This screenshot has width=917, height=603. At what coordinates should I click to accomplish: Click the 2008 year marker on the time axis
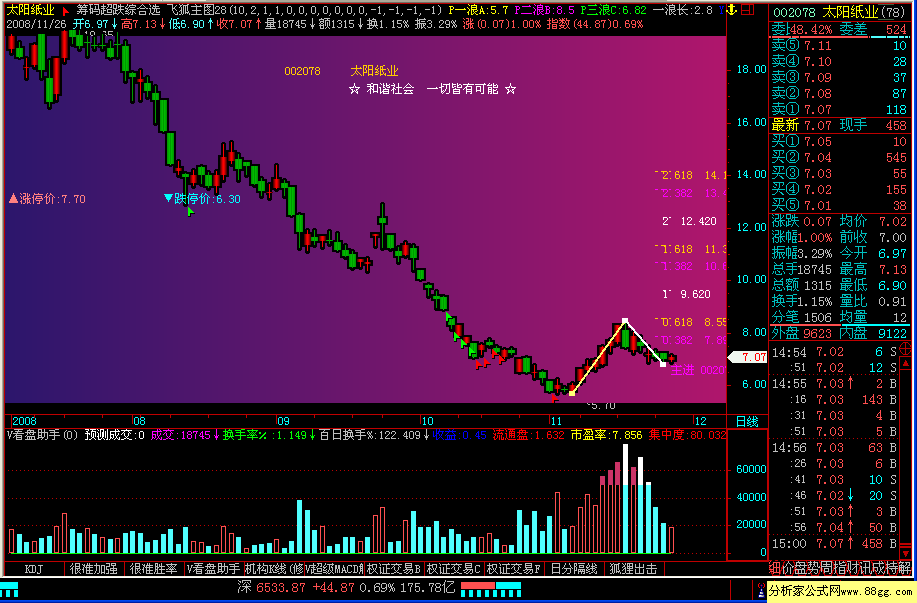point(24,421)
